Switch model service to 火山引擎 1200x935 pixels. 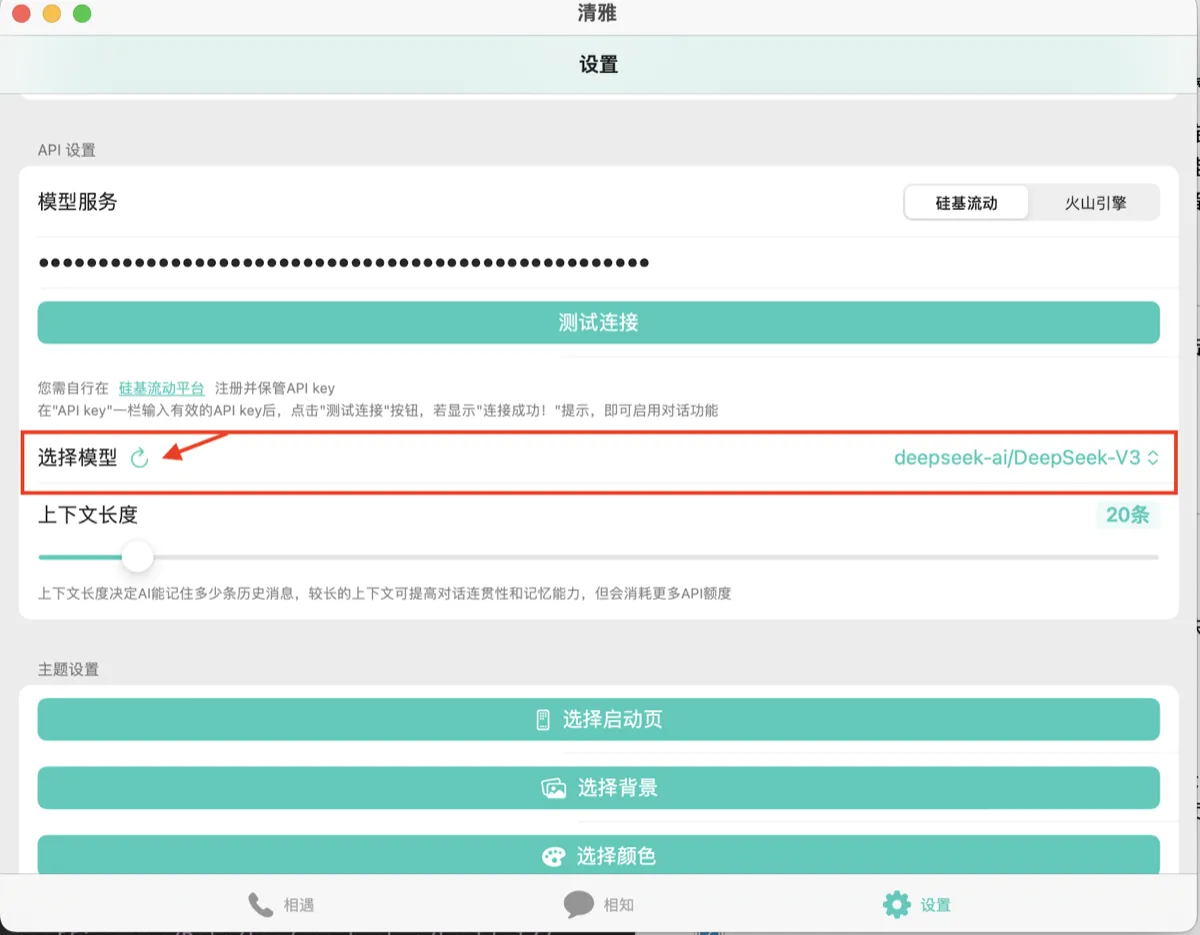point(1095,203)
